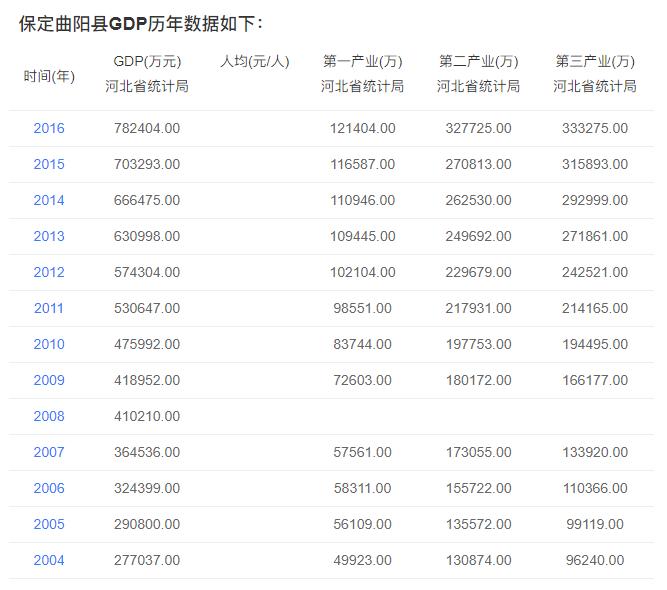This screenshot has height=590, width=667.
Task: Select secondary industry value 327725.00
Action: coord(479,128)
